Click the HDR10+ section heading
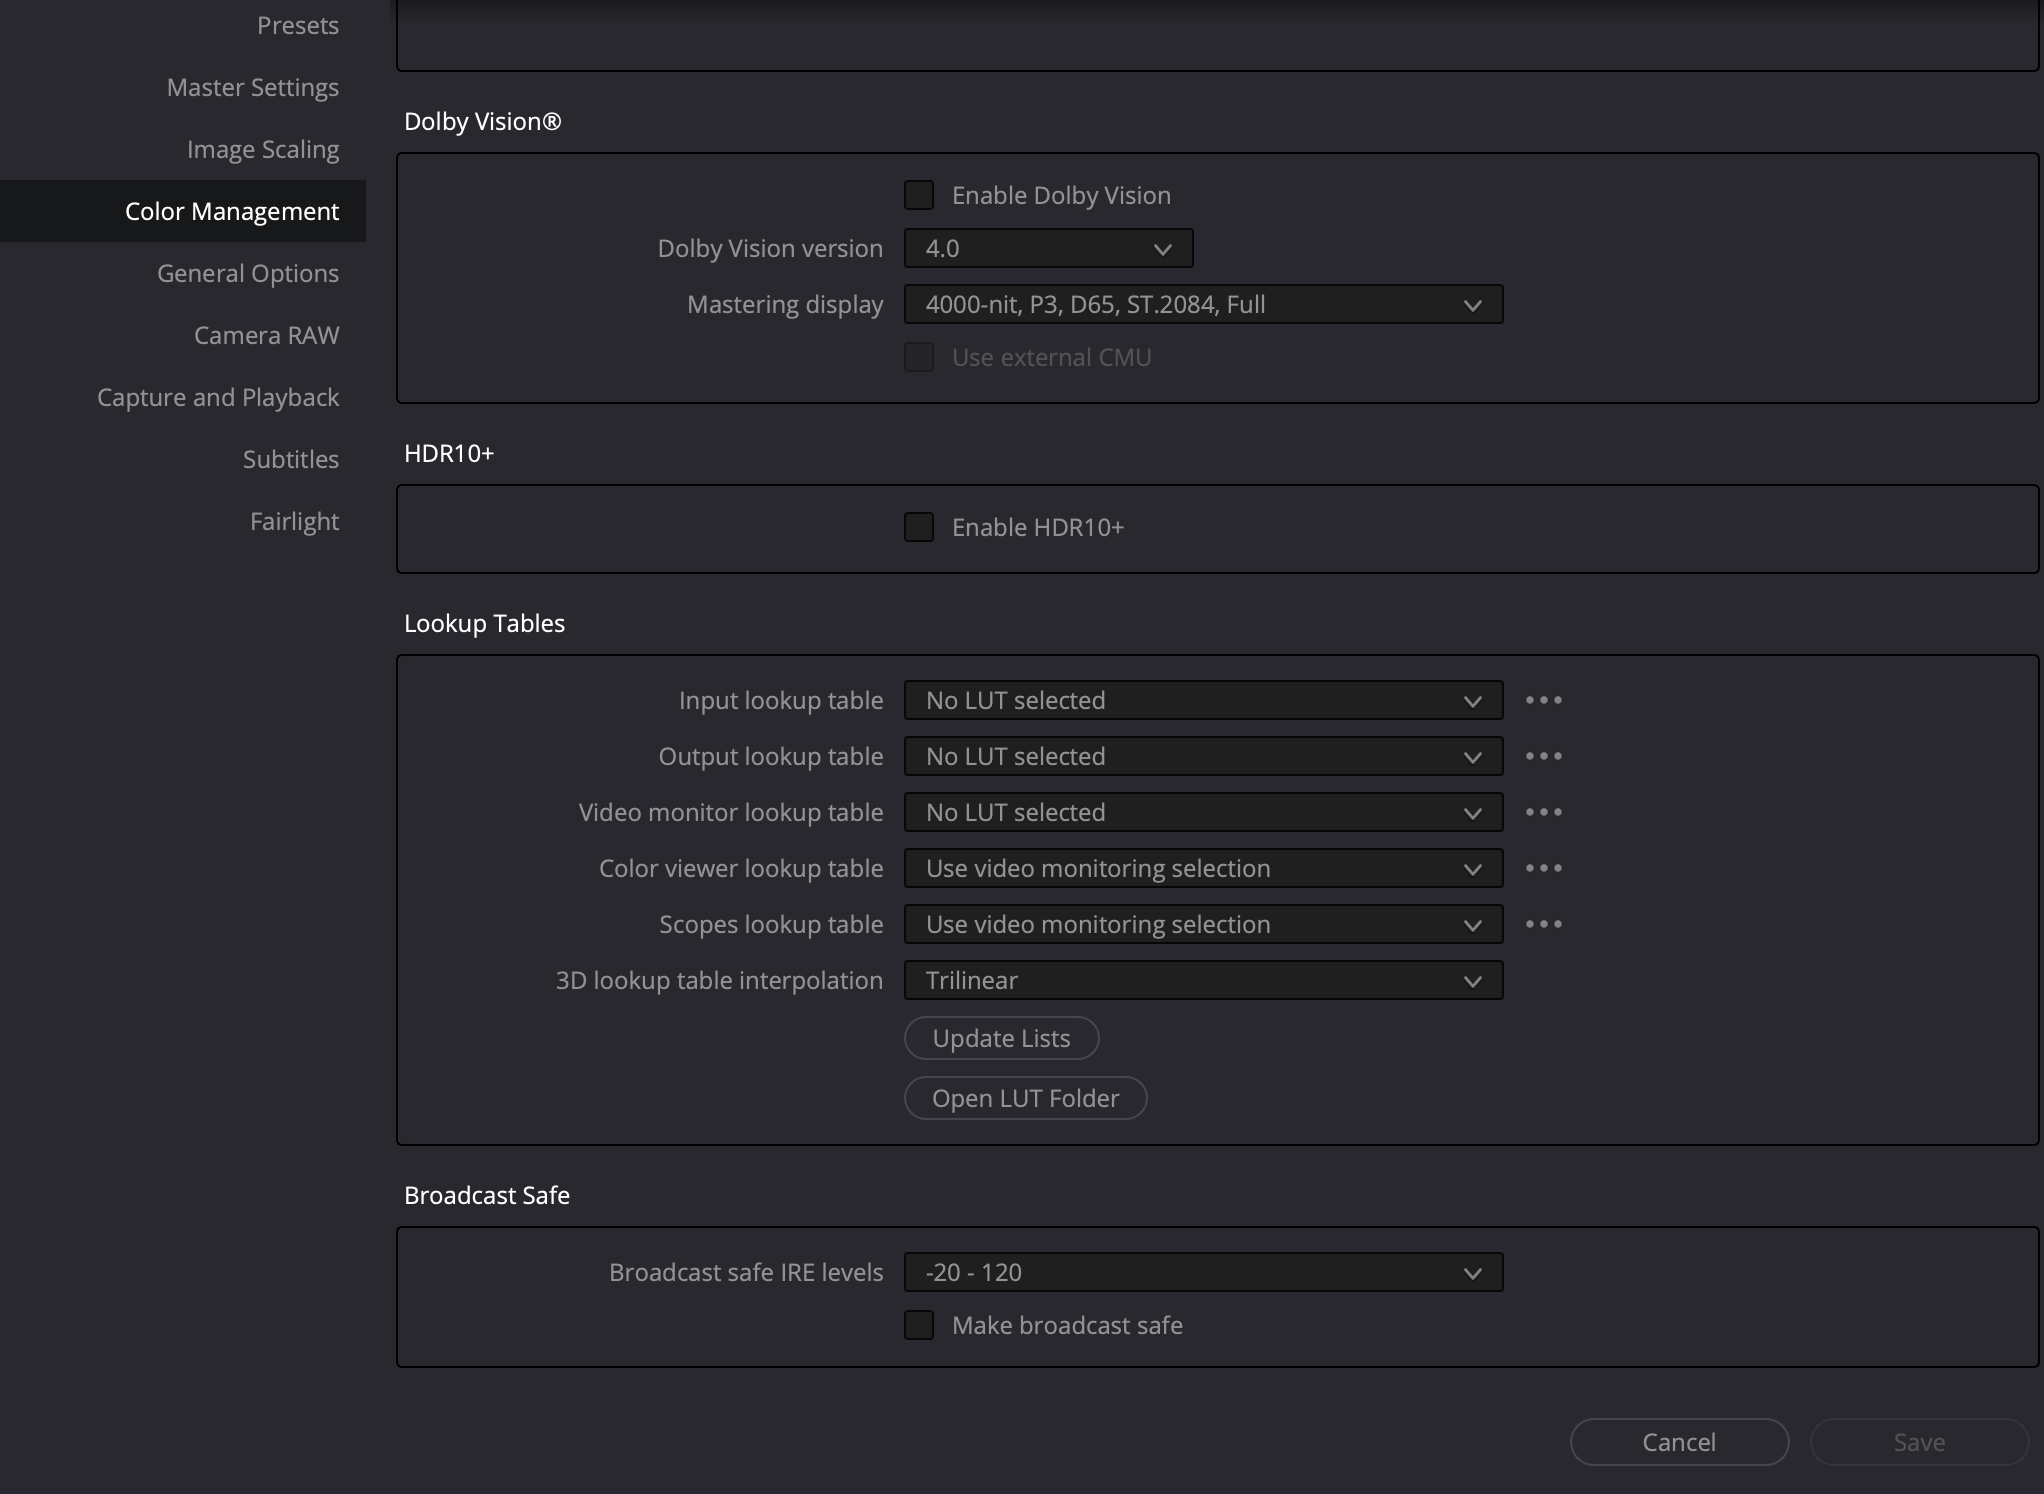 [x=449, y=453]
